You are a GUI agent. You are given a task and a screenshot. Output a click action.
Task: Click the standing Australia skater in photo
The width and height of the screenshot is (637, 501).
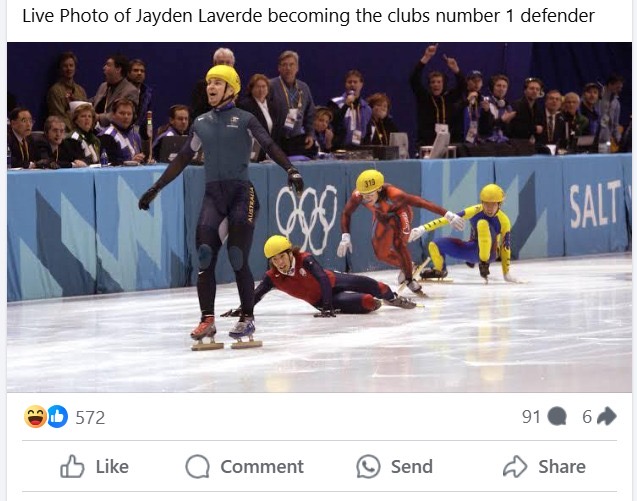(221, 207)
